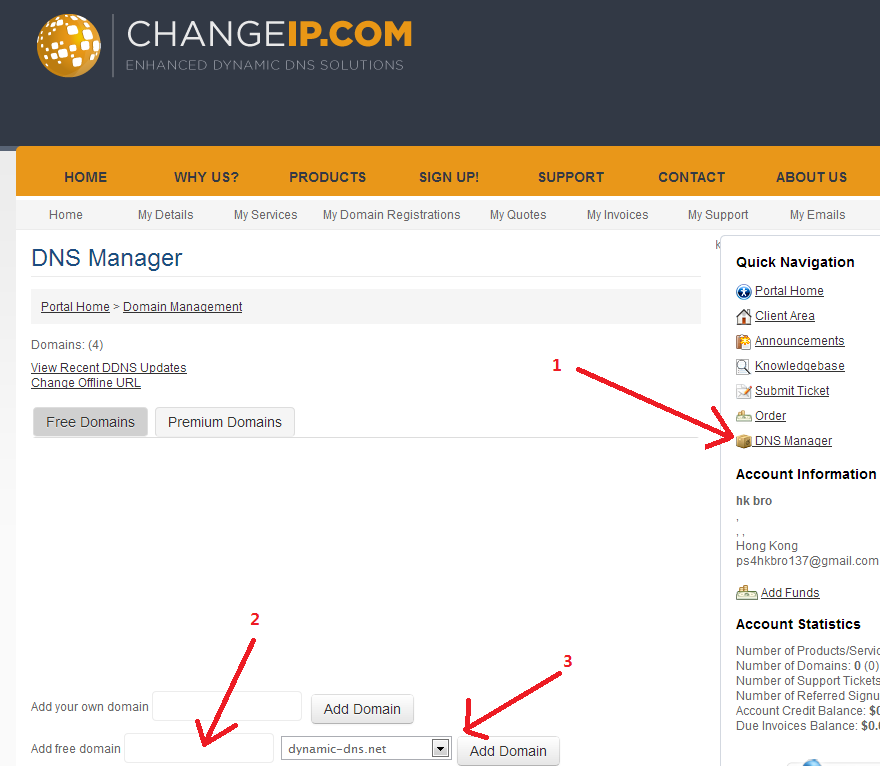The height and width of the screenshot is (766, 880).
Task: Select the dynamic-dns.net combo box
Action: (x=366, y=748)
